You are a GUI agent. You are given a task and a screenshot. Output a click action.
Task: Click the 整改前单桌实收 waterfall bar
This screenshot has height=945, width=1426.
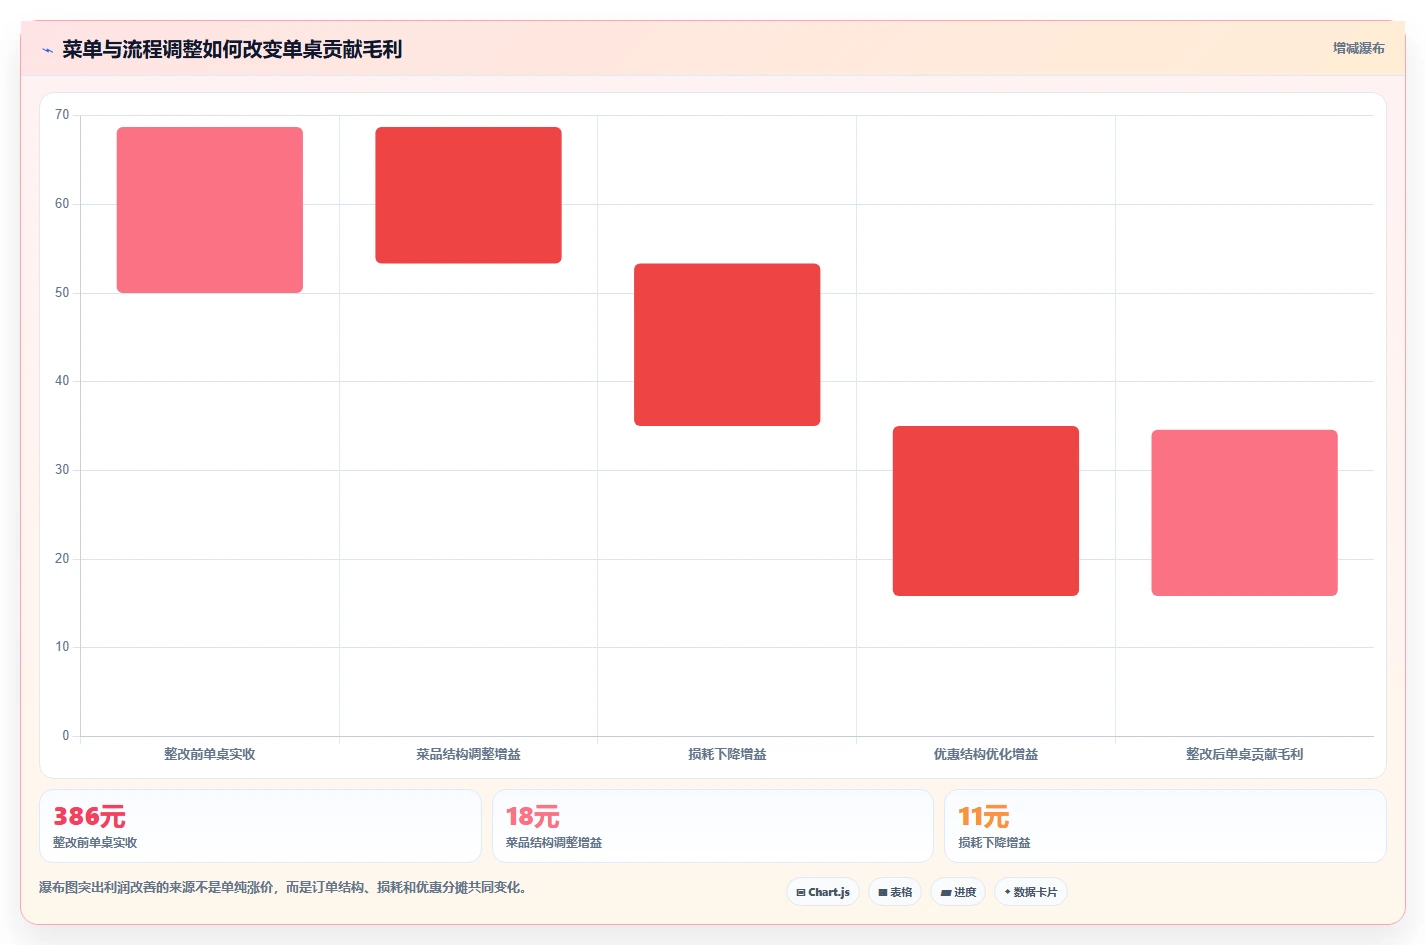pyautogui.click(x=210, y=210)
